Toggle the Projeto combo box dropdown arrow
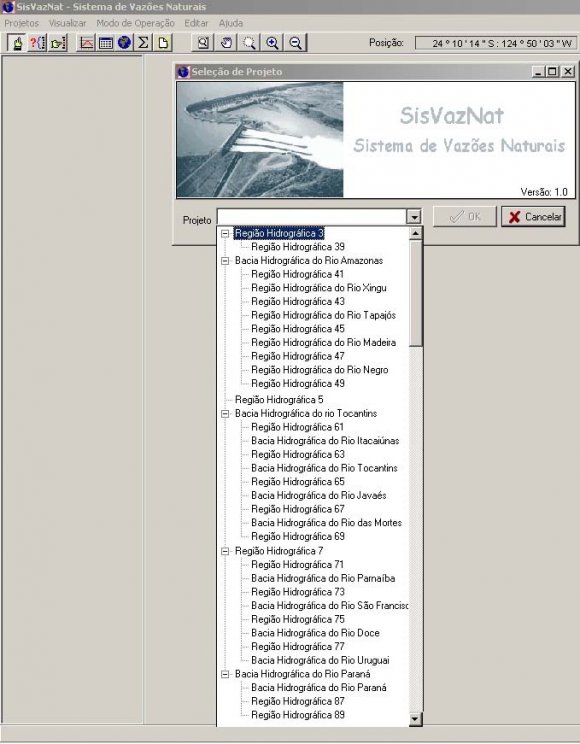The height and width of the screenshot is (744, 580). (414, 217)
